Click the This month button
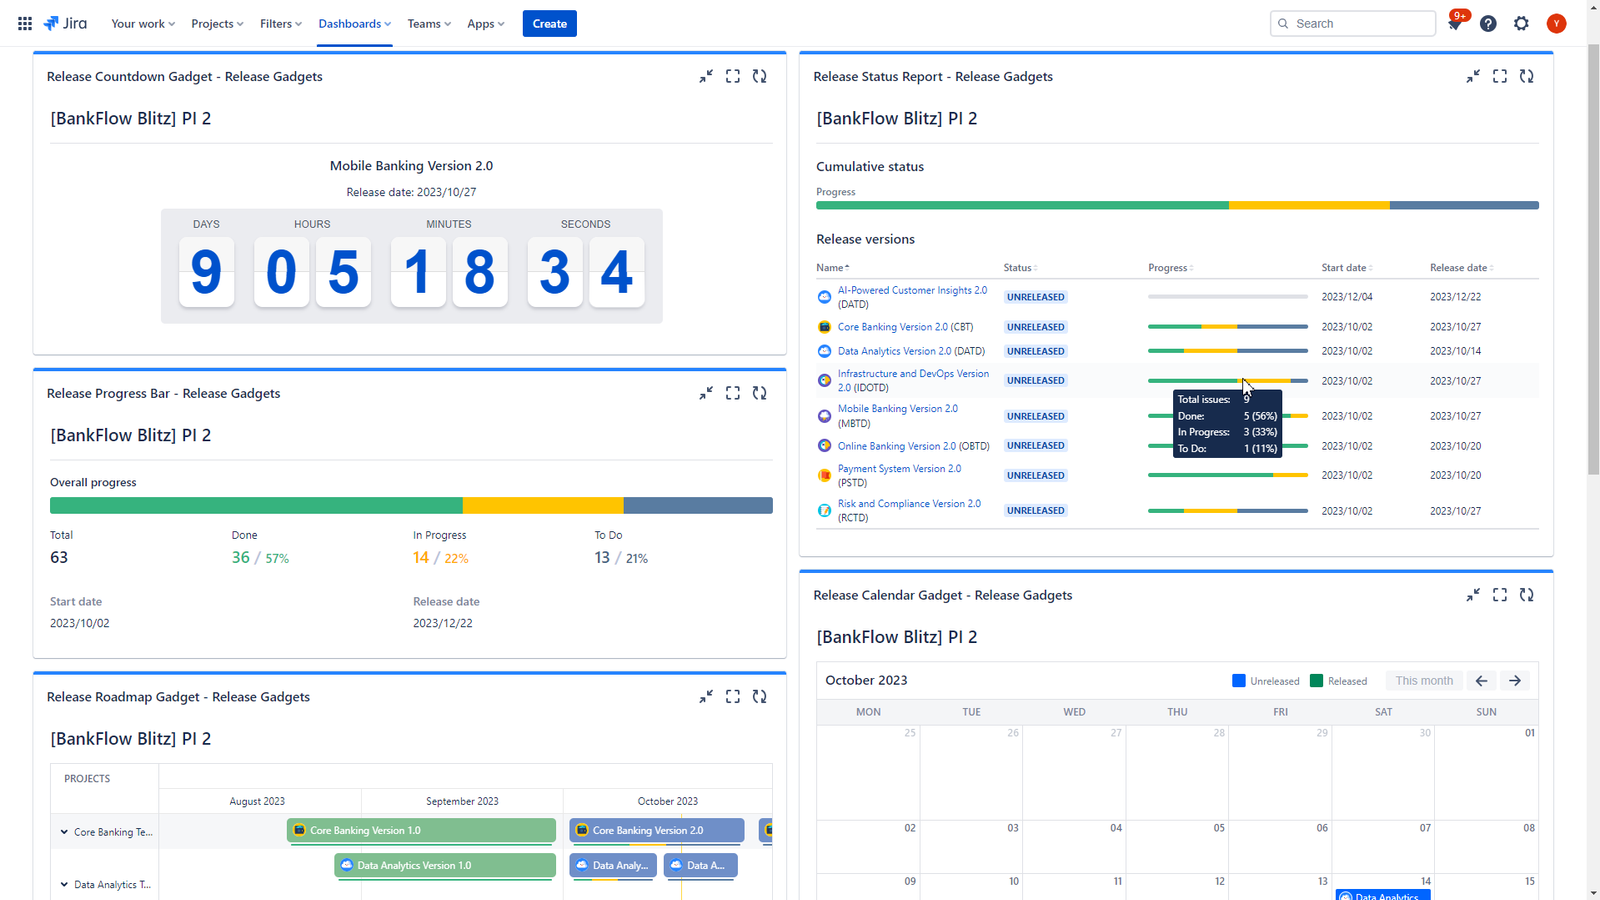The width and height of the screenshot is (1600, 900). pyautogui.click(x=1424, y=681)
